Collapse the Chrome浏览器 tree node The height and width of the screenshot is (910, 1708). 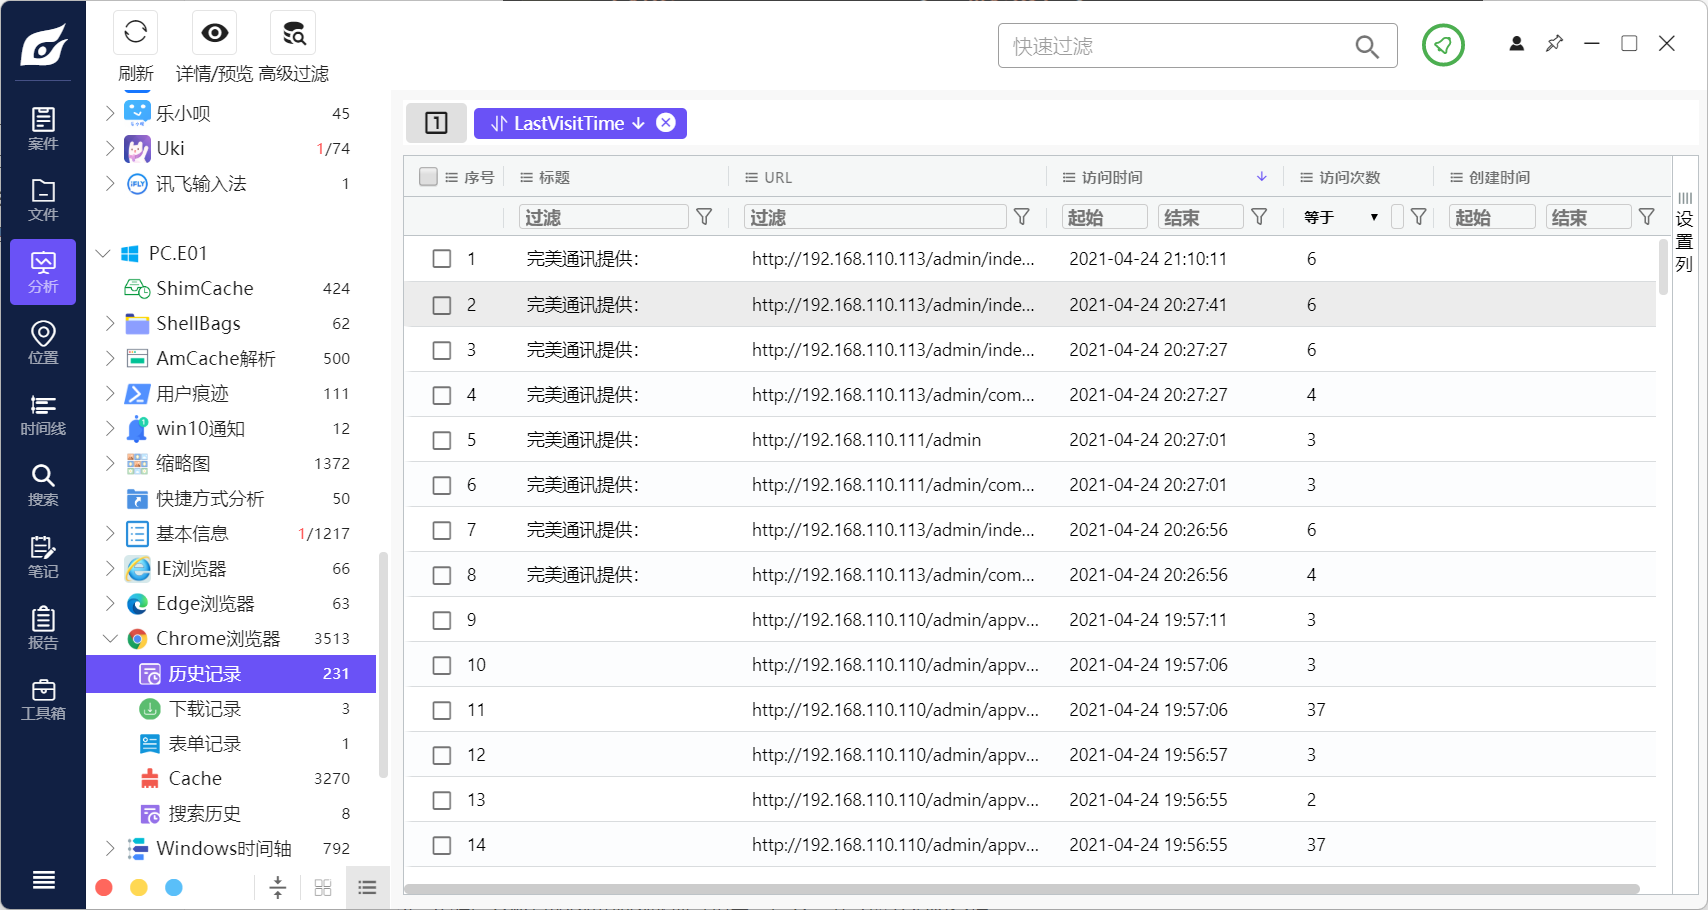(110, 638)
